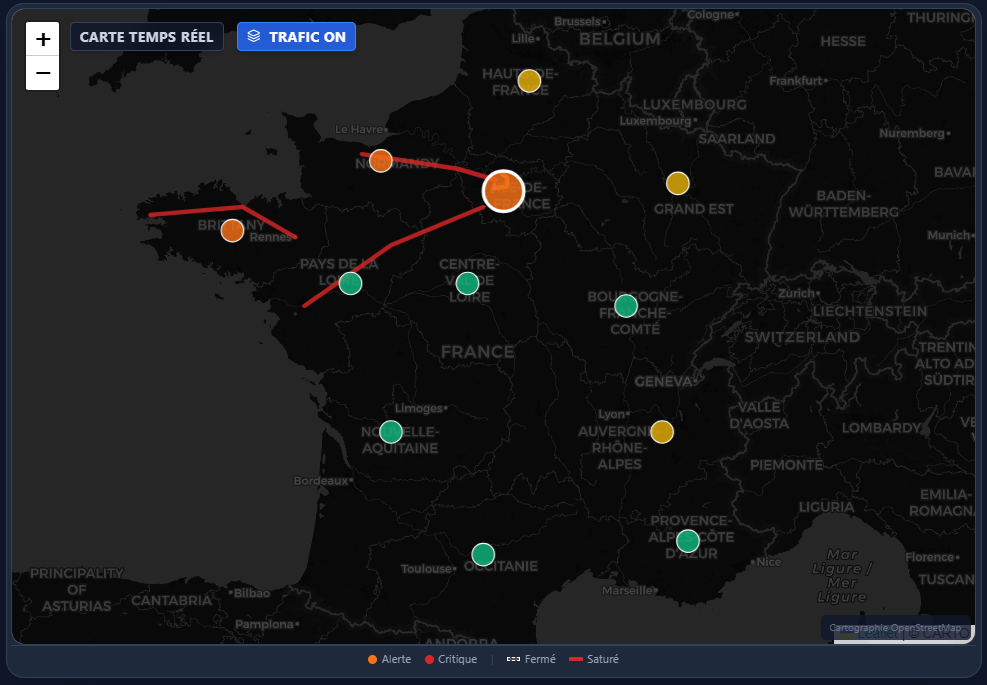This screenshot has width=987, height=685.
Task: Select the green Pays de la Loire marker
Action: pyautogui.click(x=351, y=283)
